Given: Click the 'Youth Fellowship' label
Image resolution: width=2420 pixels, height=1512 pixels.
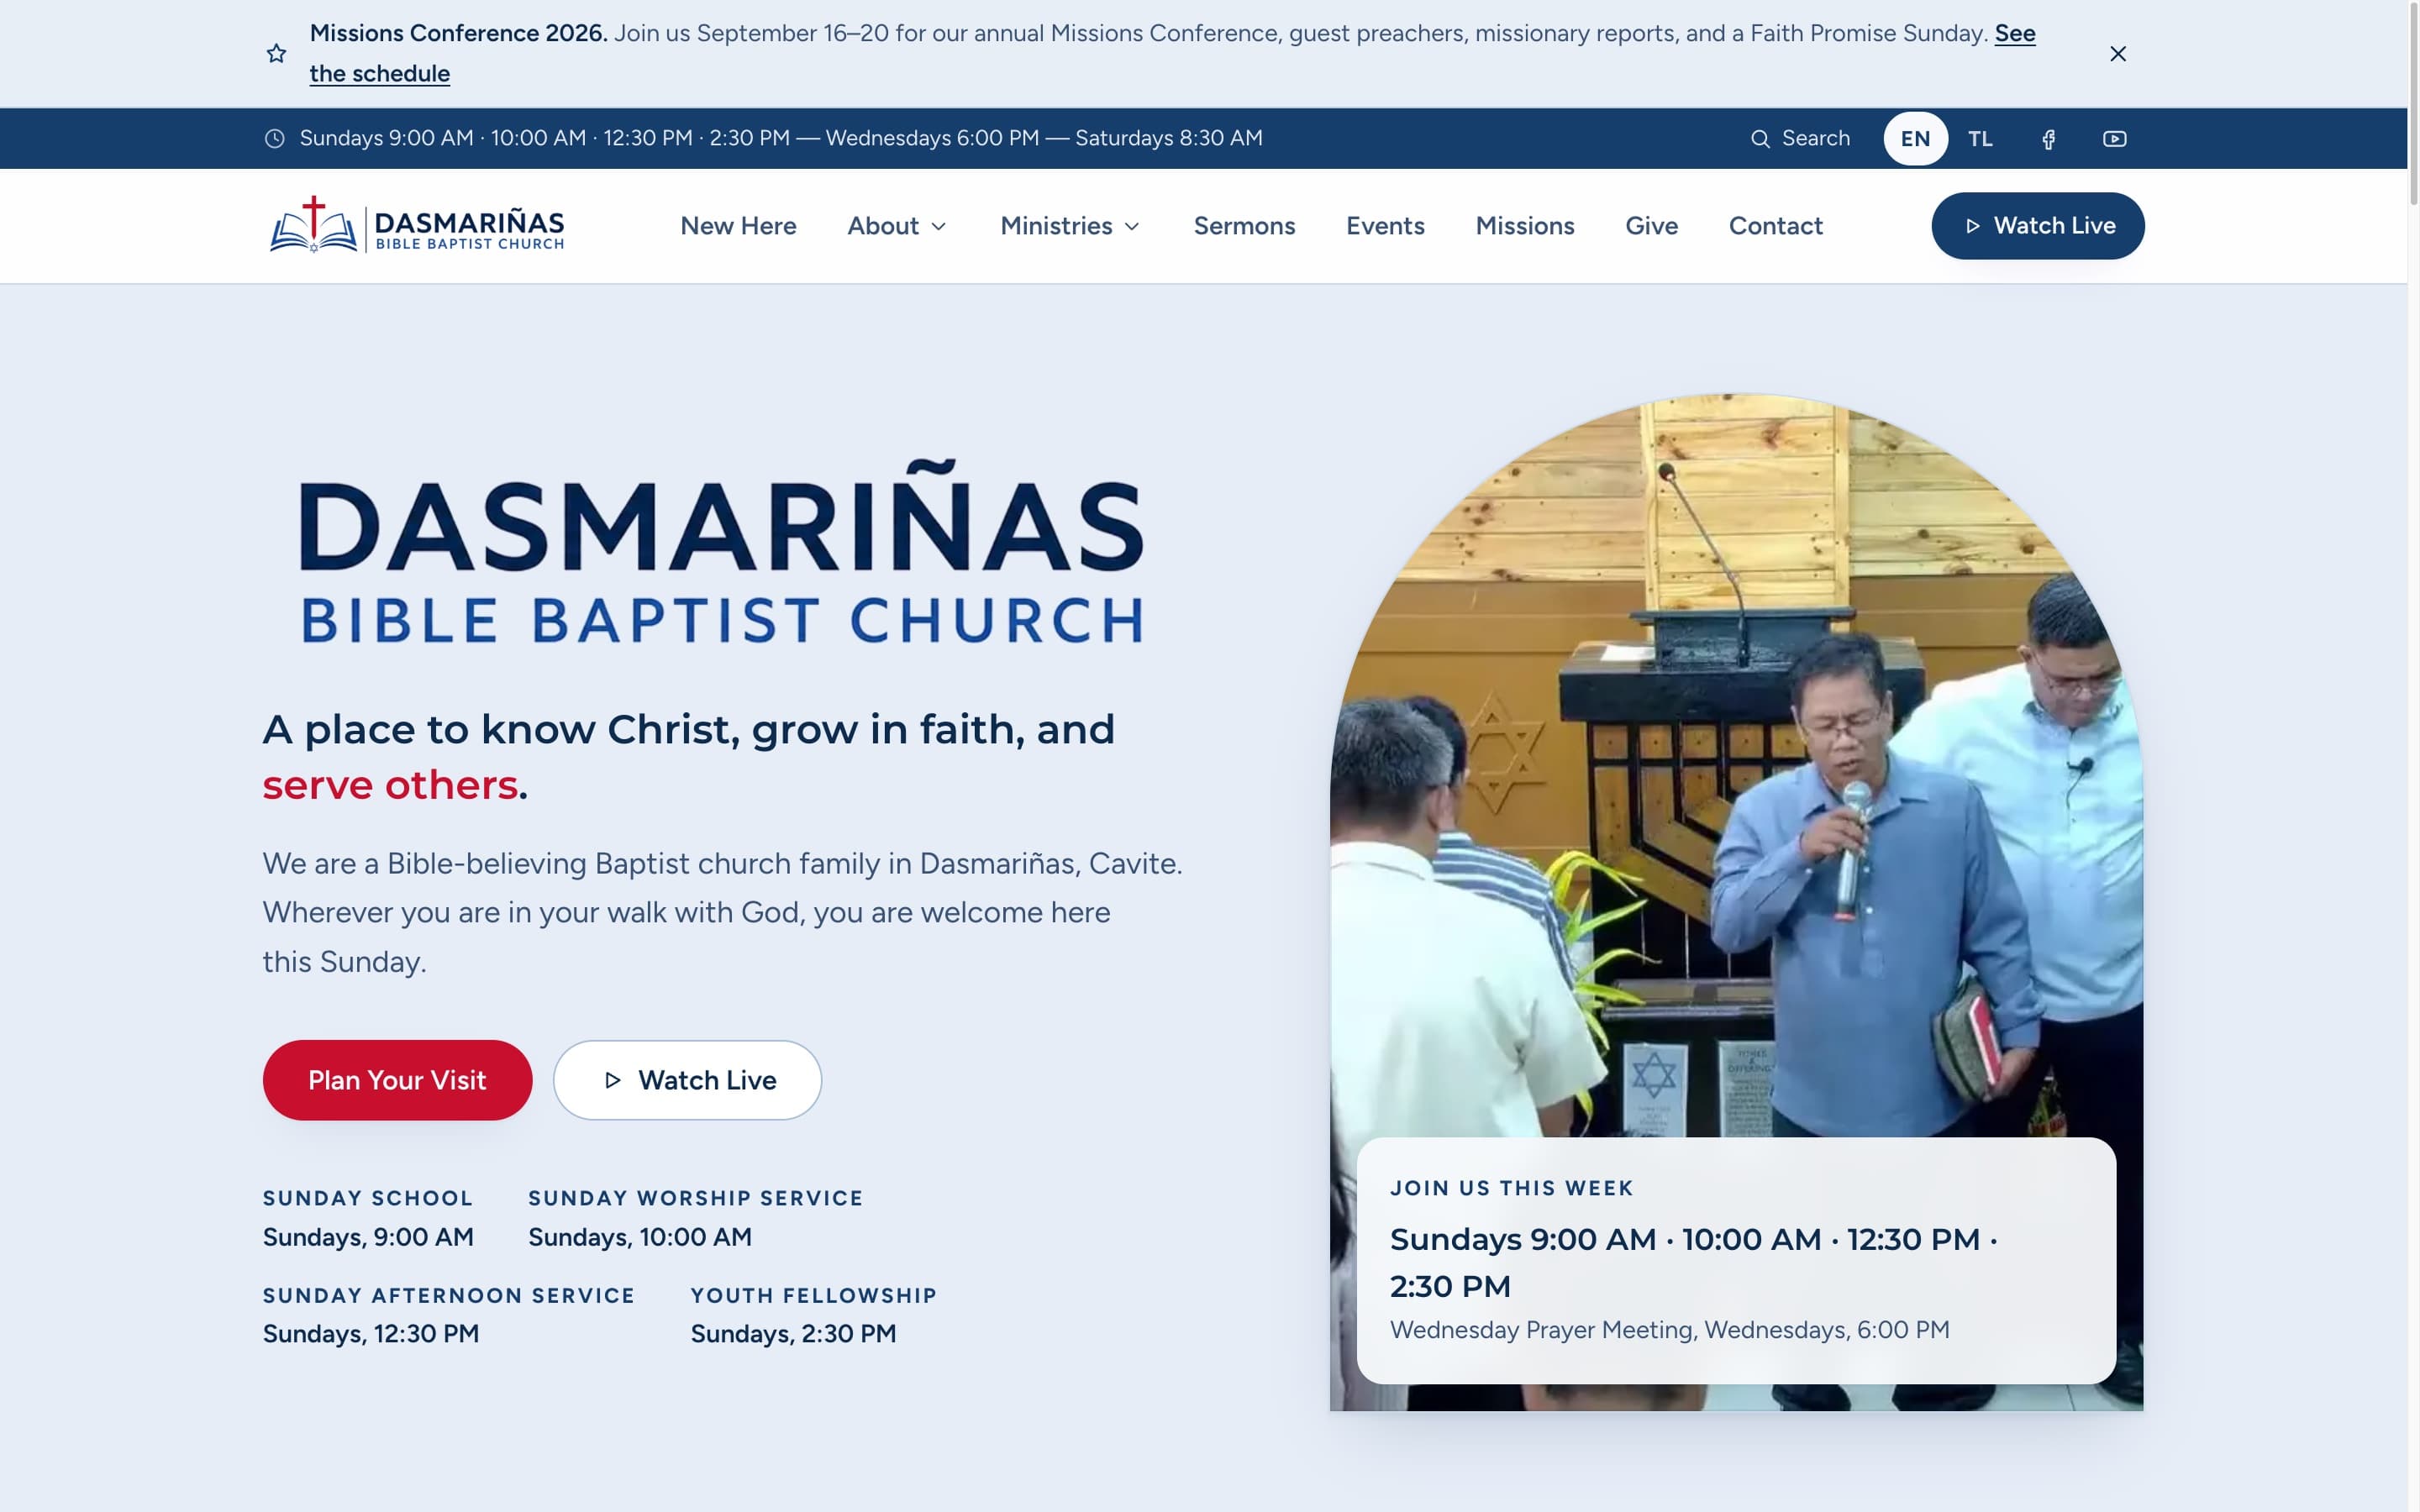Looking at the screenshot, I should [814, 1295].
